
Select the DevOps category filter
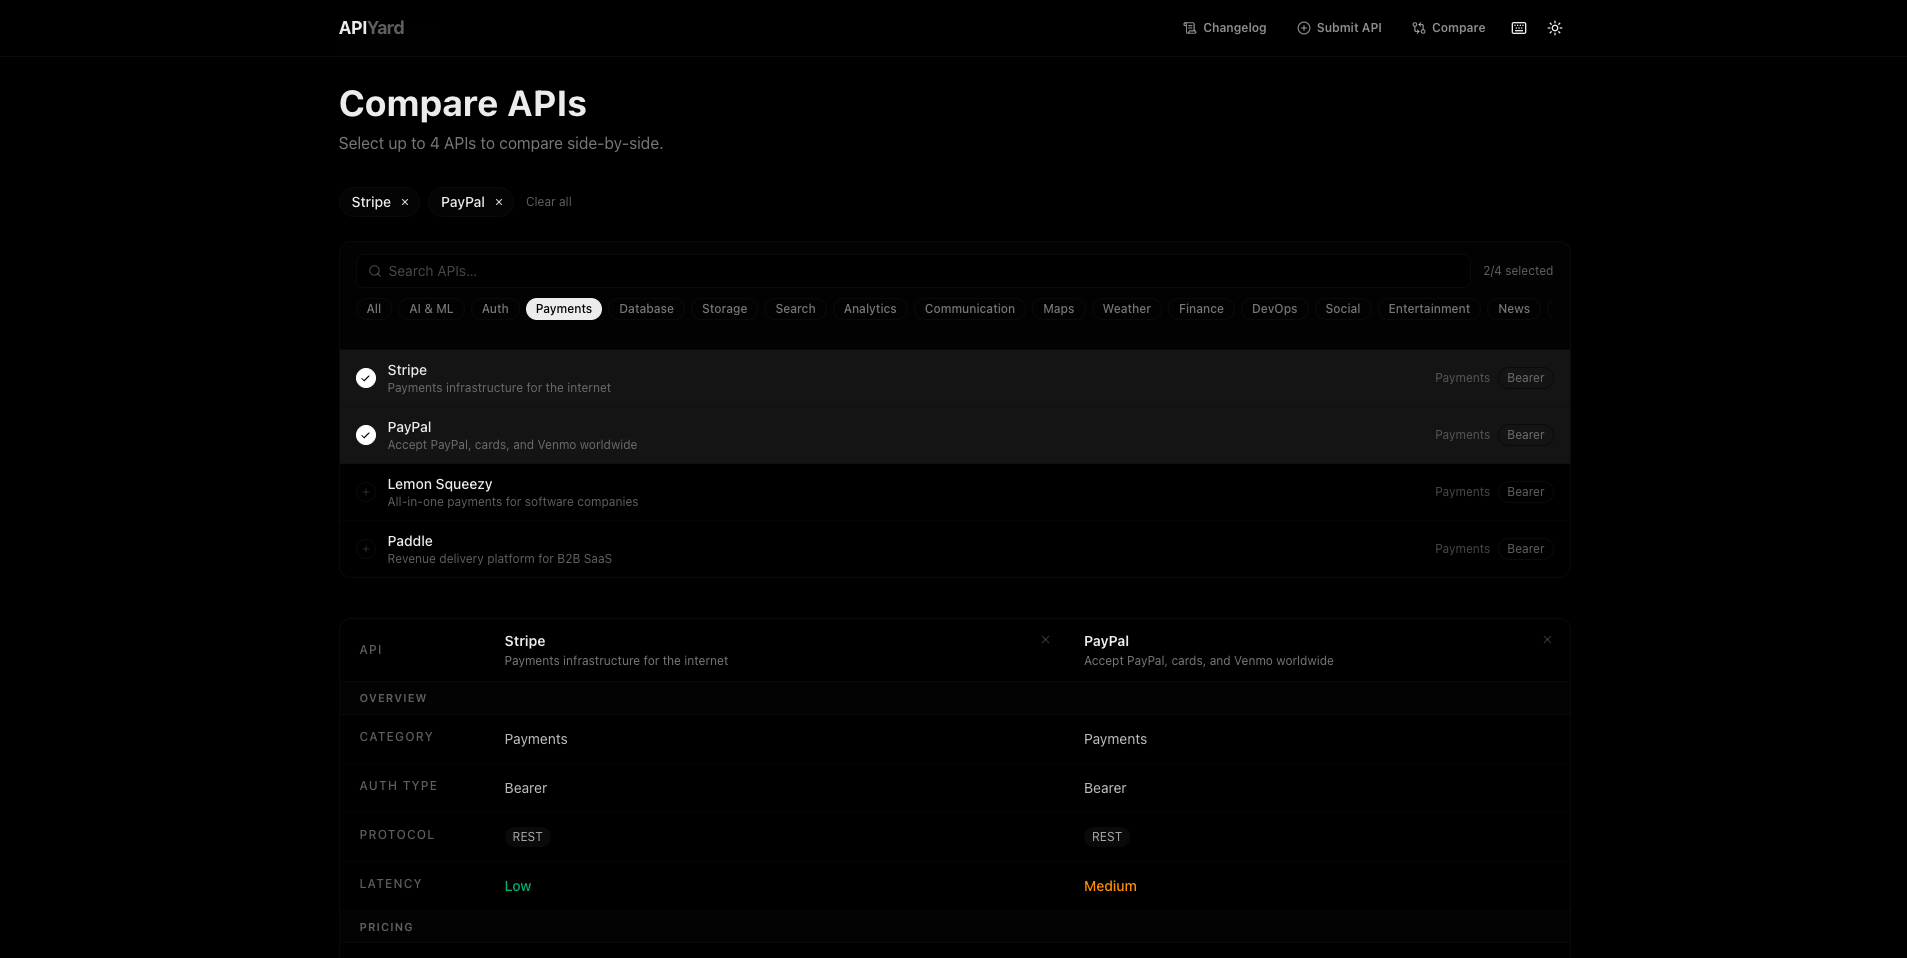[1275, 309]
